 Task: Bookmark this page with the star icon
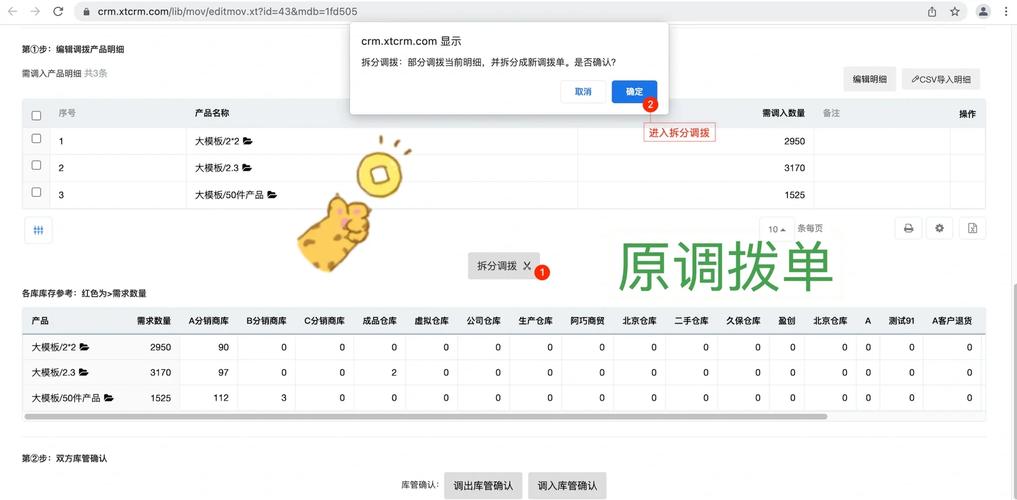(x=955, y=11)
